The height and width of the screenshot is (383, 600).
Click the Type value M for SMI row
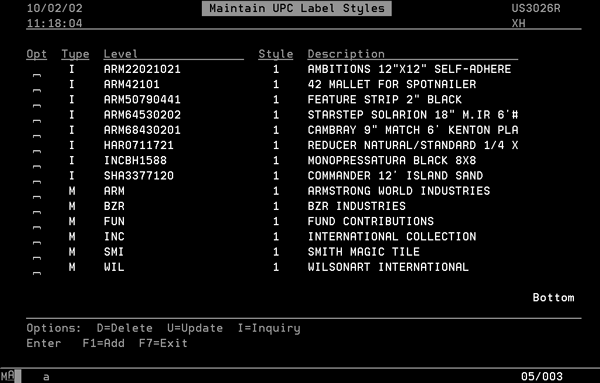click(72, 252)
